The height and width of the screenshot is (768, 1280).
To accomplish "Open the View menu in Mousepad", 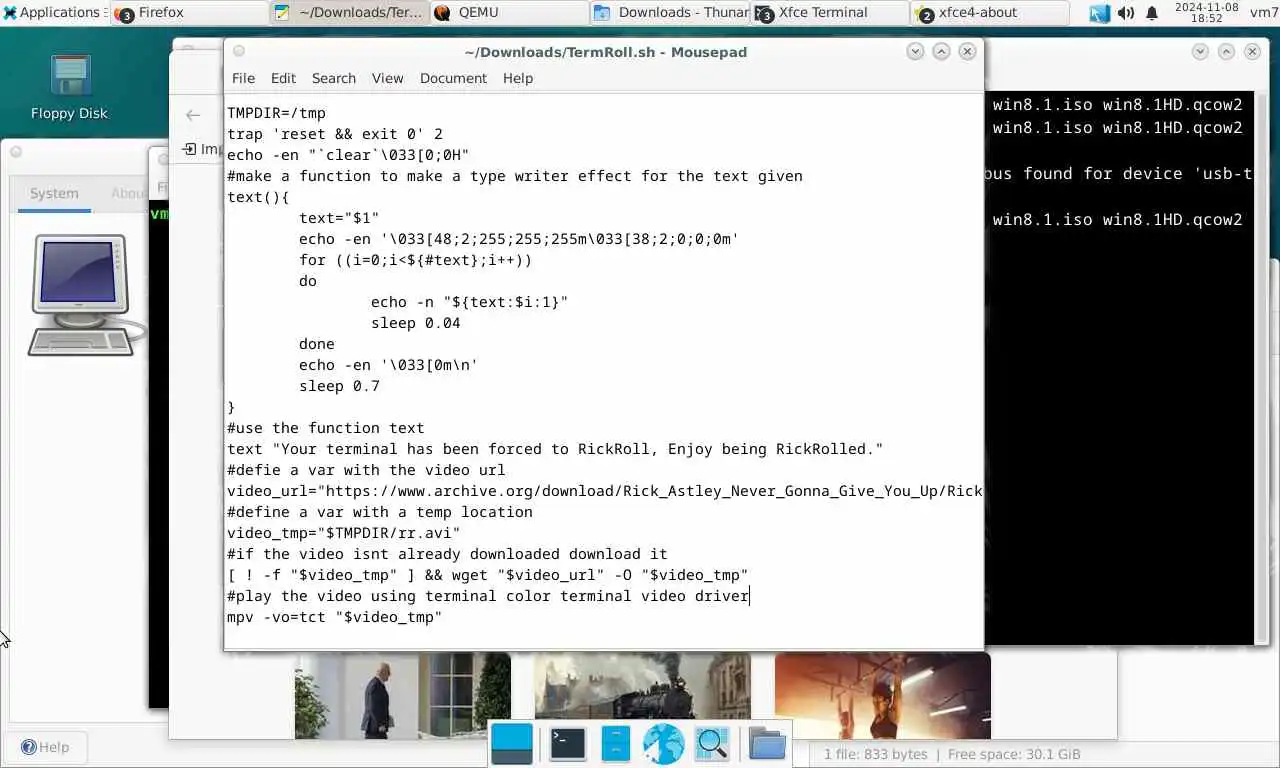I will point(387,78).
